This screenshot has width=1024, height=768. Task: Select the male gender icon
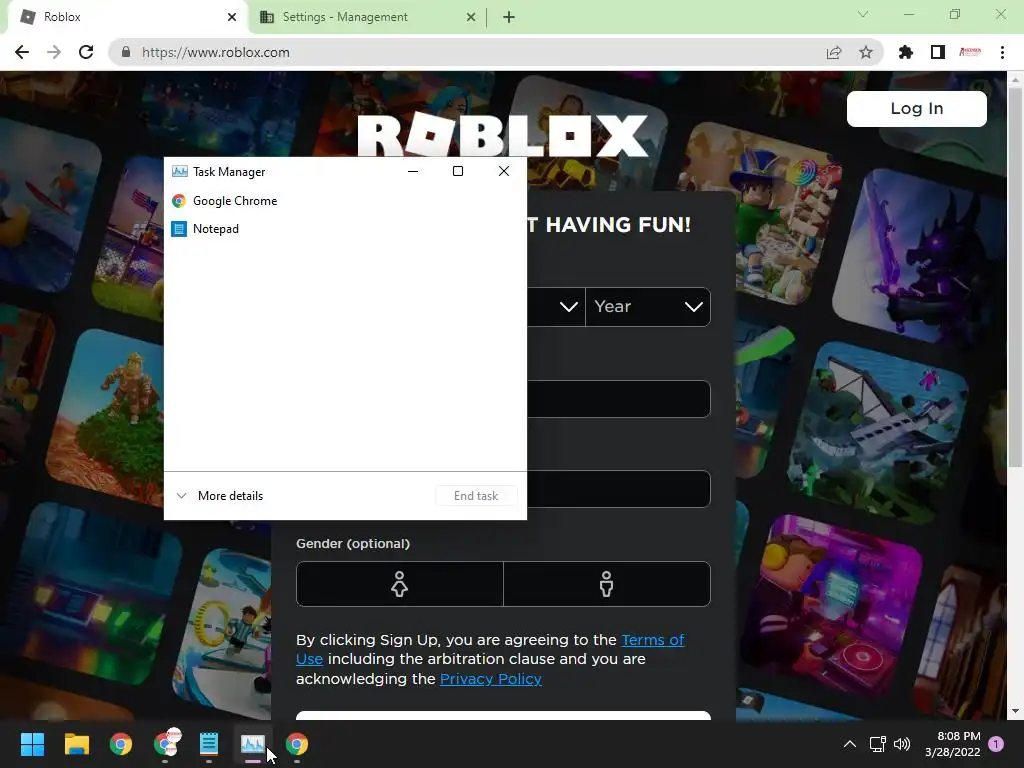[x=607, y=584]
